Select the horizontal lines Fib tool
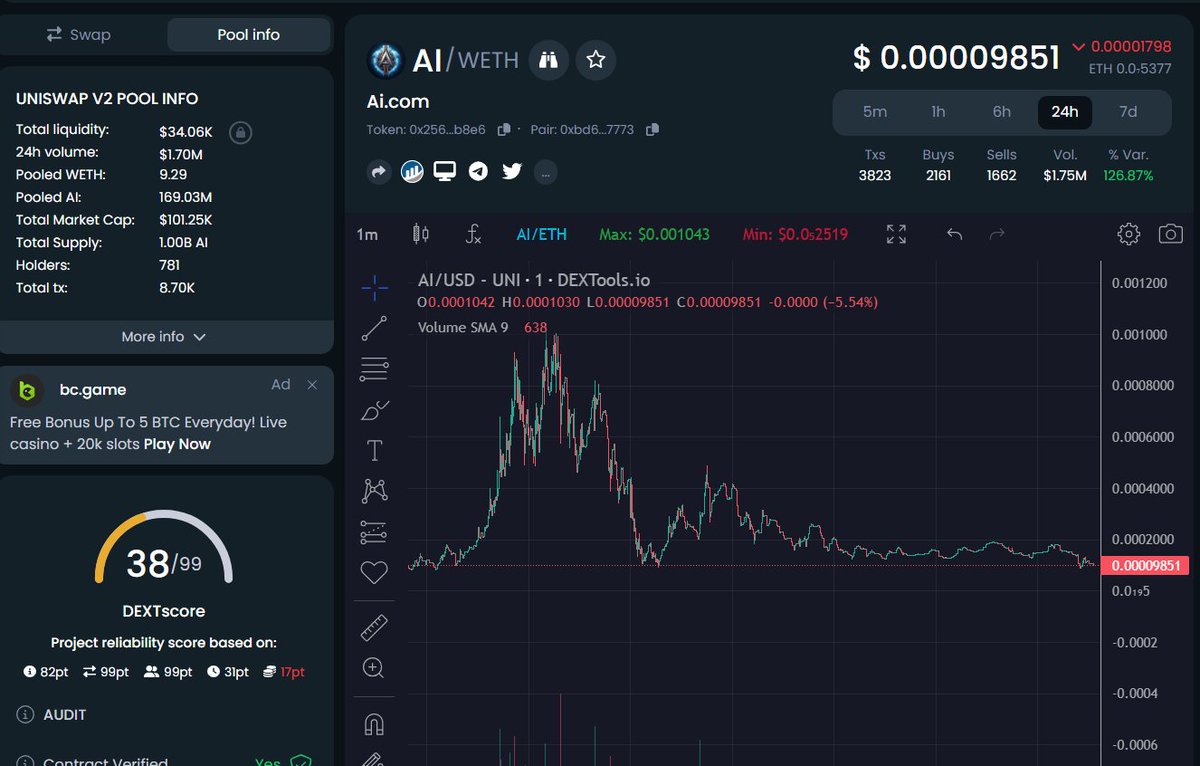Image resolution: width=1200 pixels, height=766 pixels. click(x=374, y=369)
